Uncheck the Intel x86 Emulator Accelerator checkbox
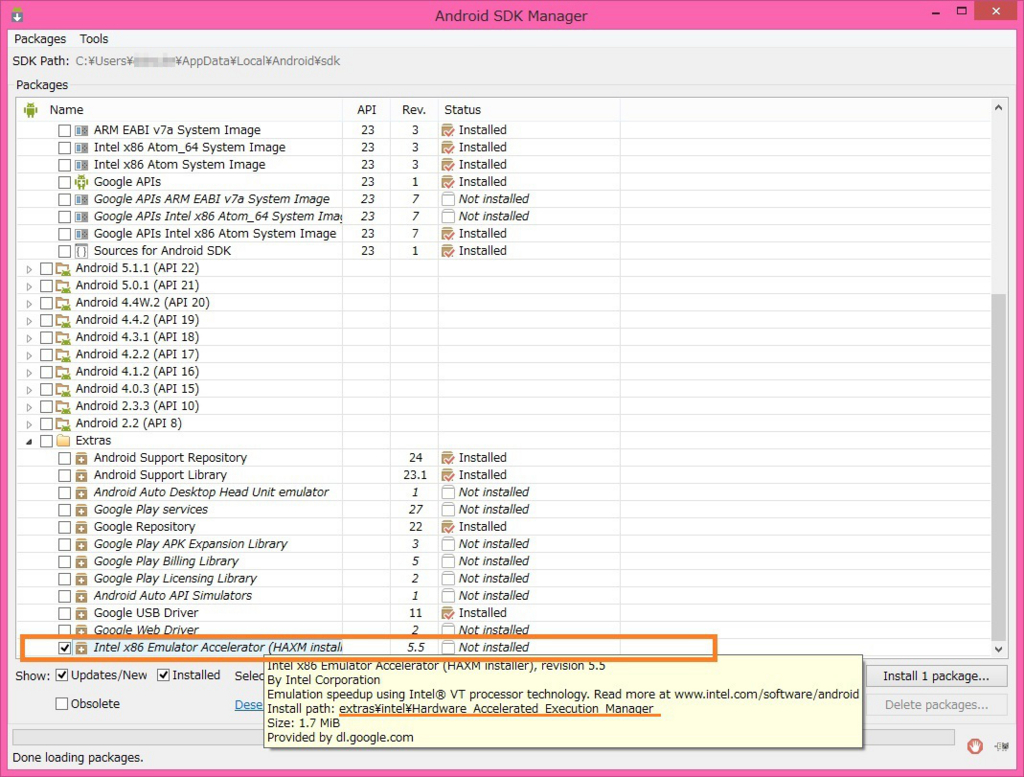Image resolution: width=1024 pixels, height=777 pixels. click(x=64, y=648)
